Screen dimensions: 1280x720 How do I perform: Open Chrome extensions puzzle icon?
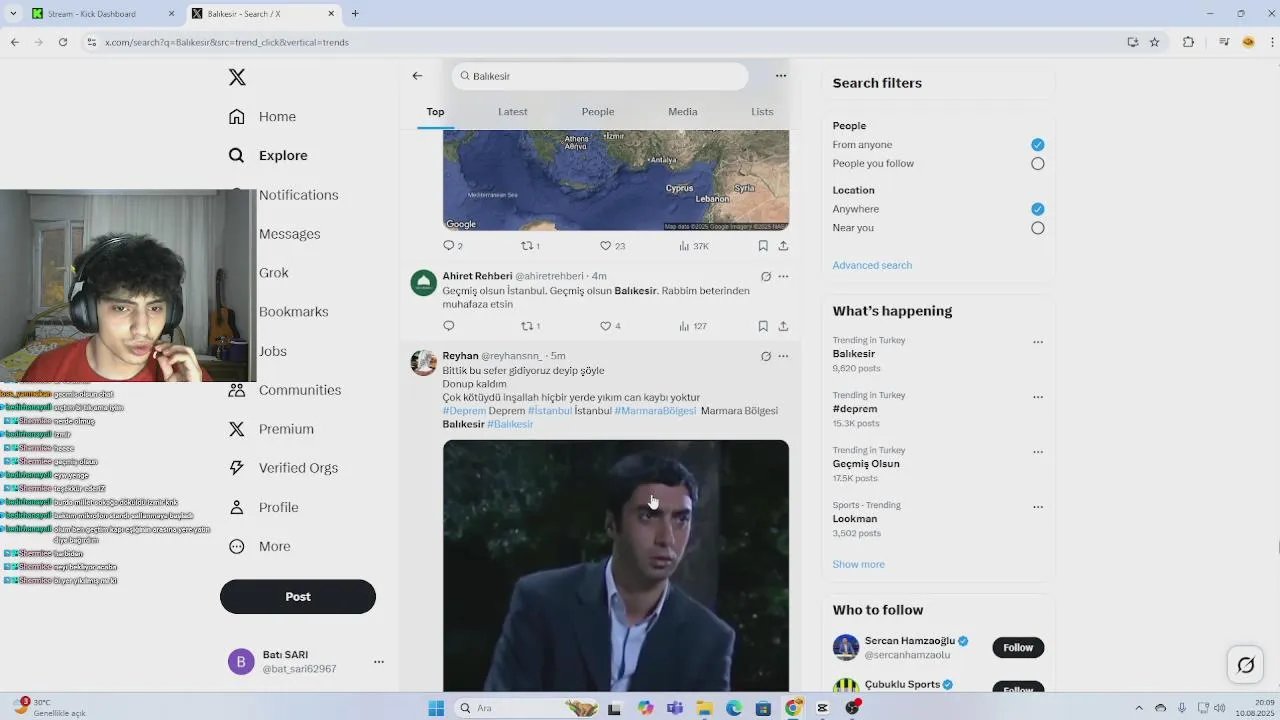[1188, 42]
